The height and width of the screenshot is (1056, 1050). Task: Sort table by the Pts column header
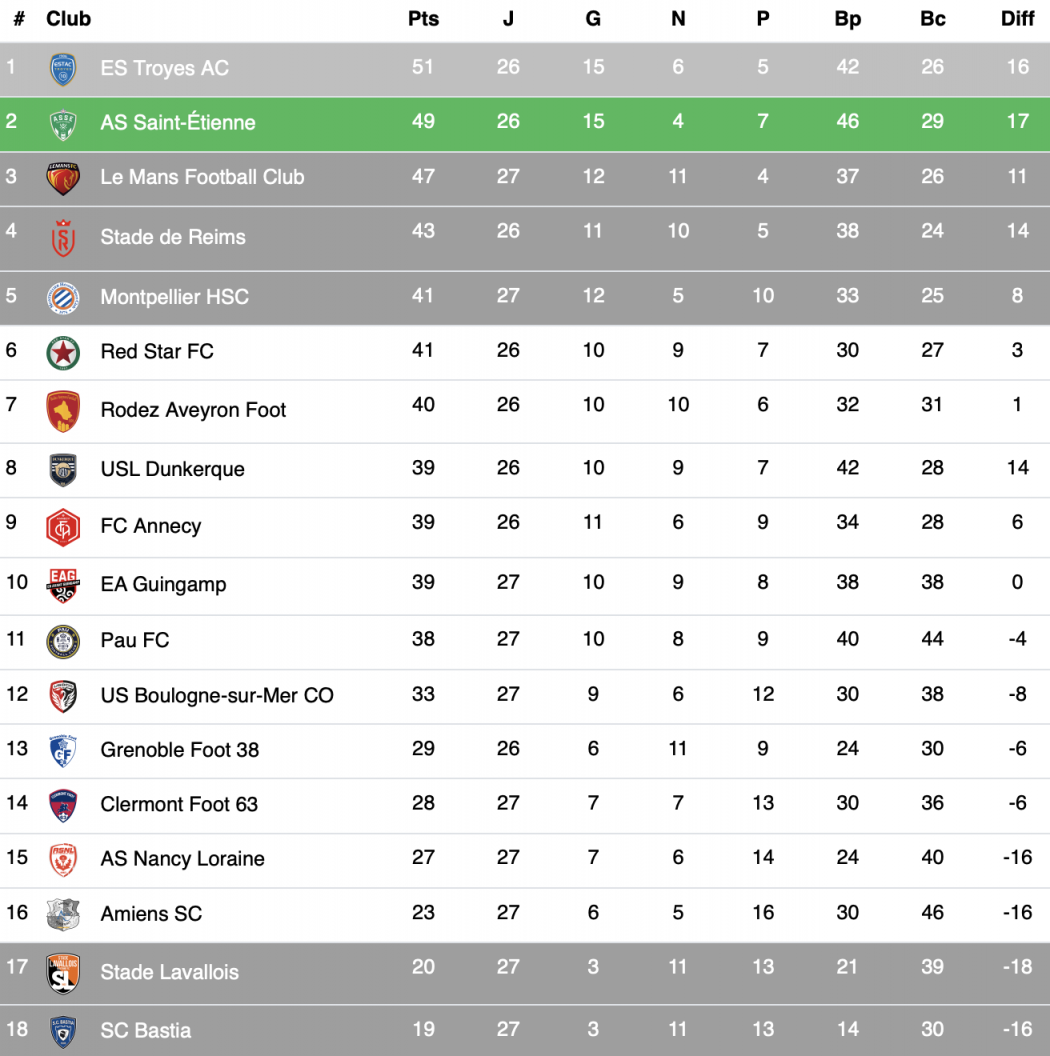pyautogui.click(x=423, y=19)
